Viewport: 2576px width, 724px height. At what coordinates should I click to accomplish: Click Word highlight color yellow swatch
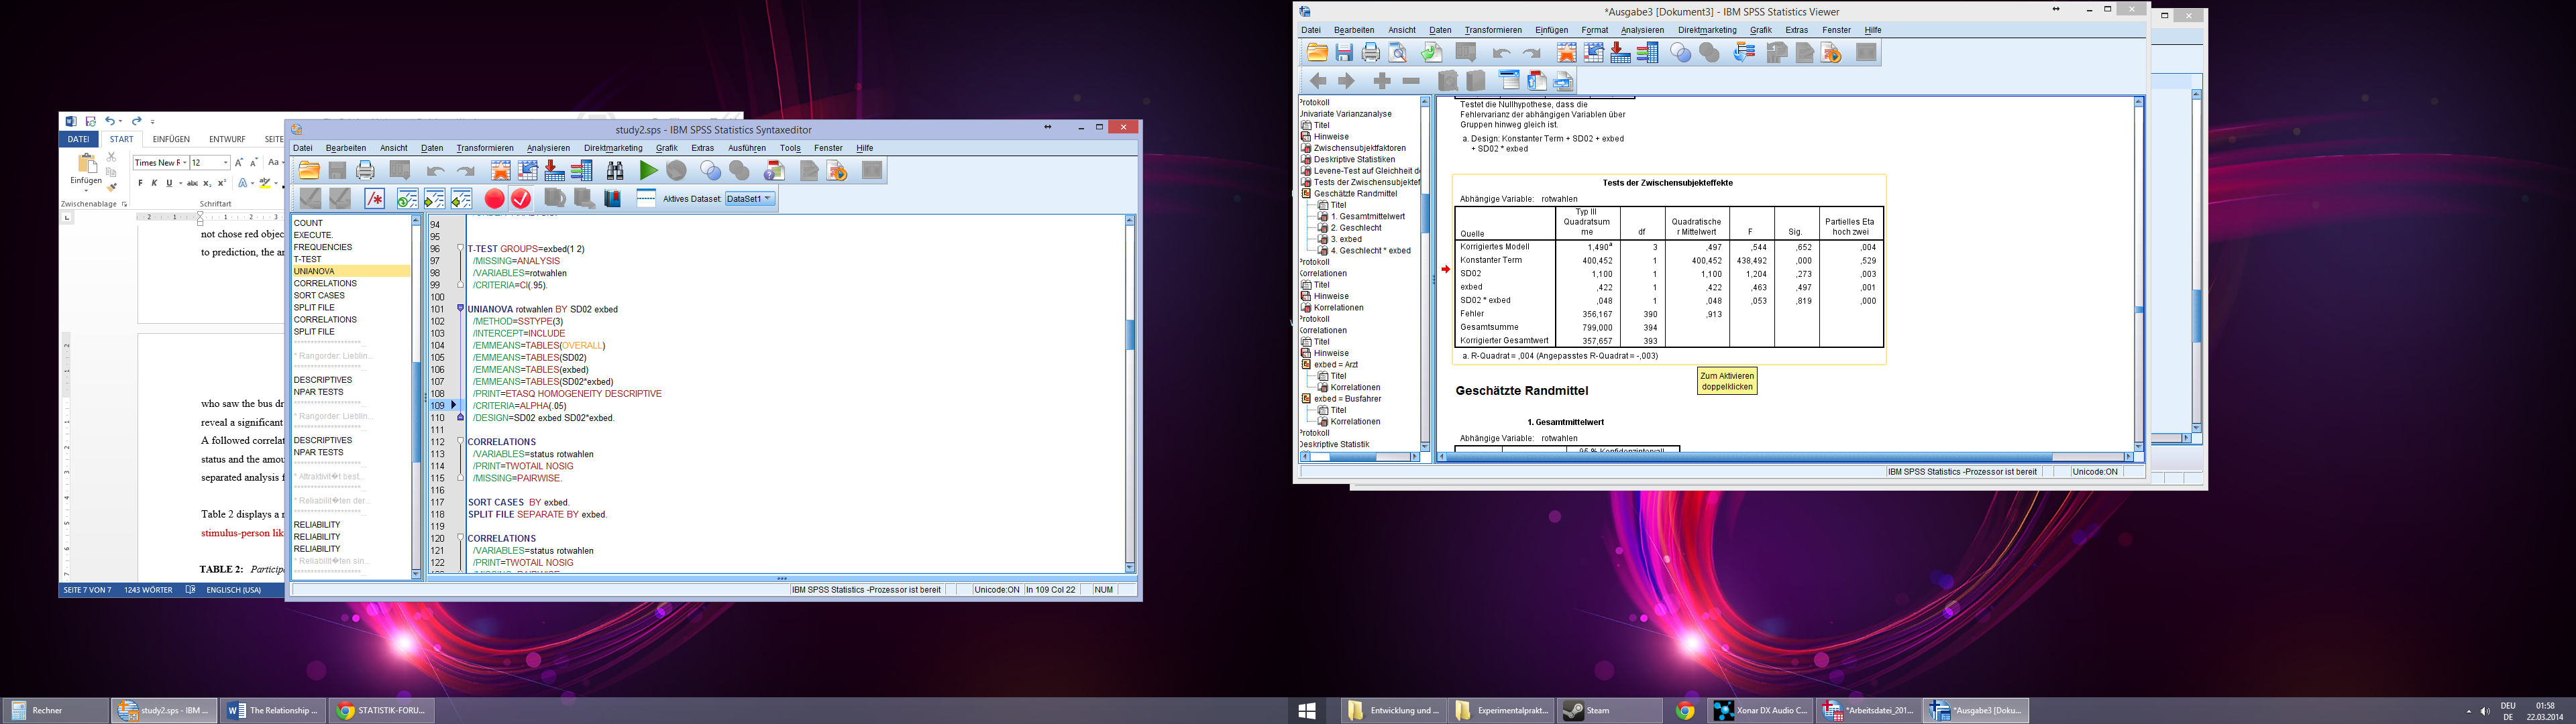265,187
